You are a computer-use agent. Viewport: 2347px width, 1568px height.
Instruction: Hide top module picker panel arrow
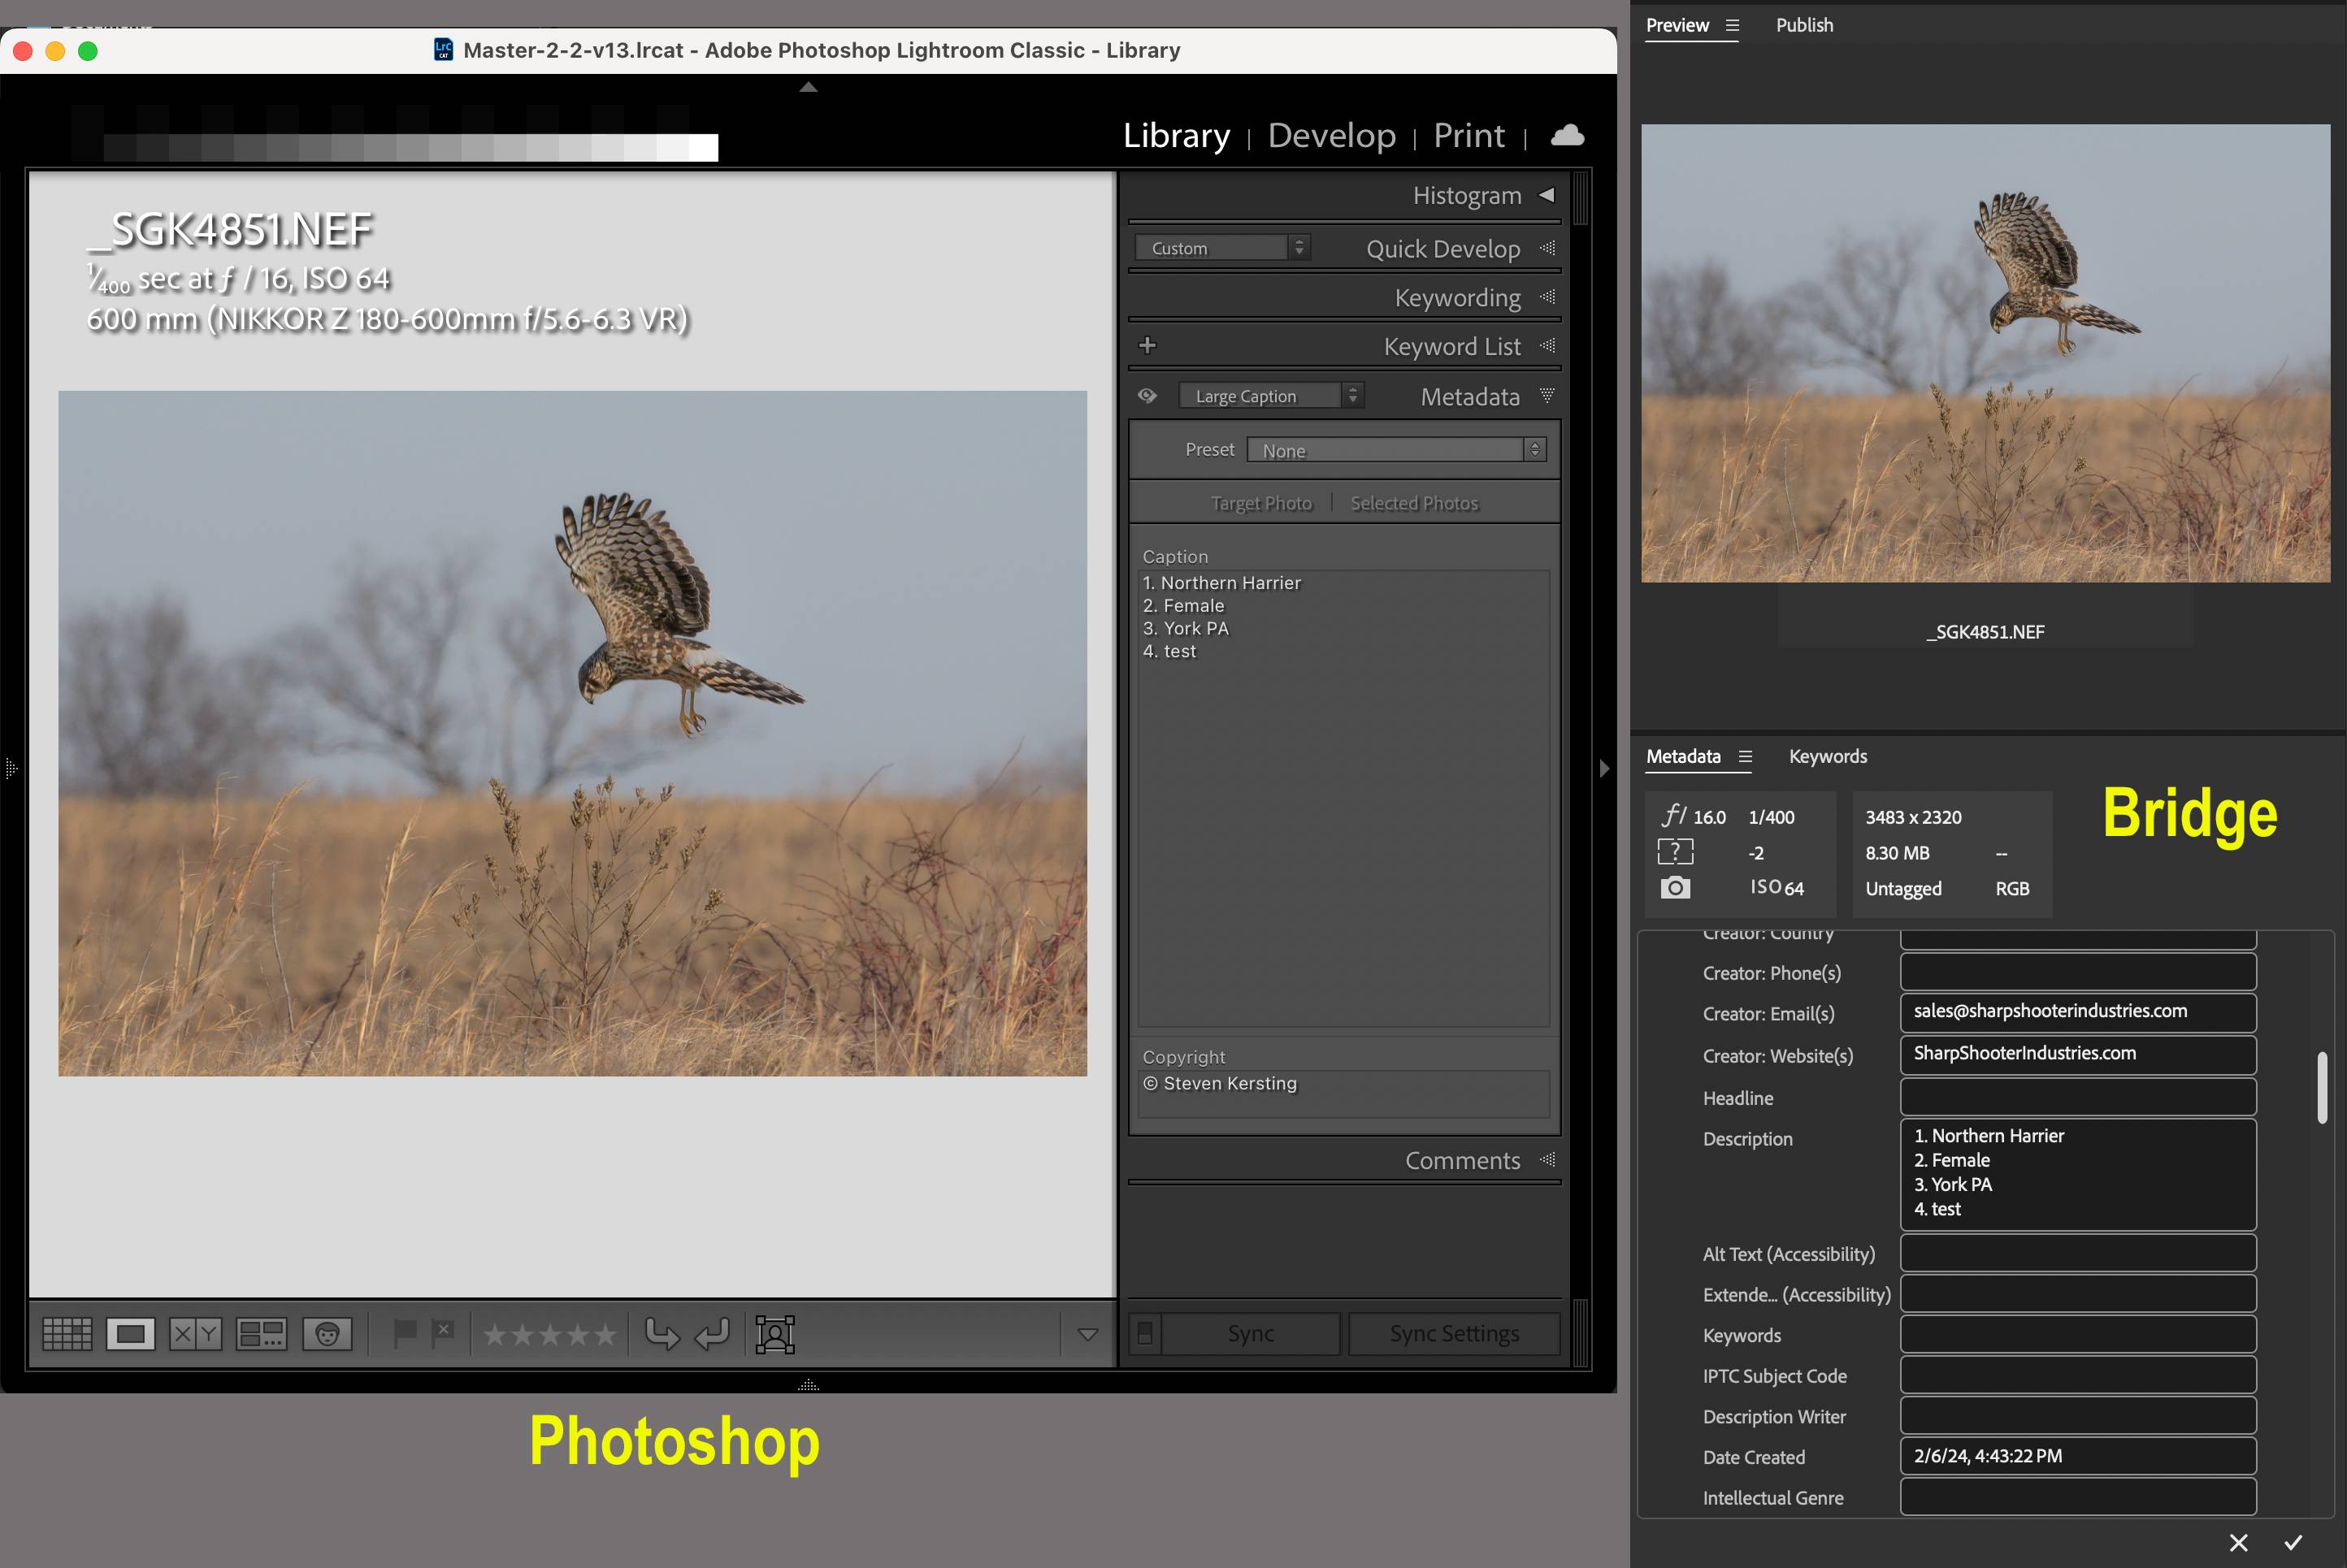808,88
